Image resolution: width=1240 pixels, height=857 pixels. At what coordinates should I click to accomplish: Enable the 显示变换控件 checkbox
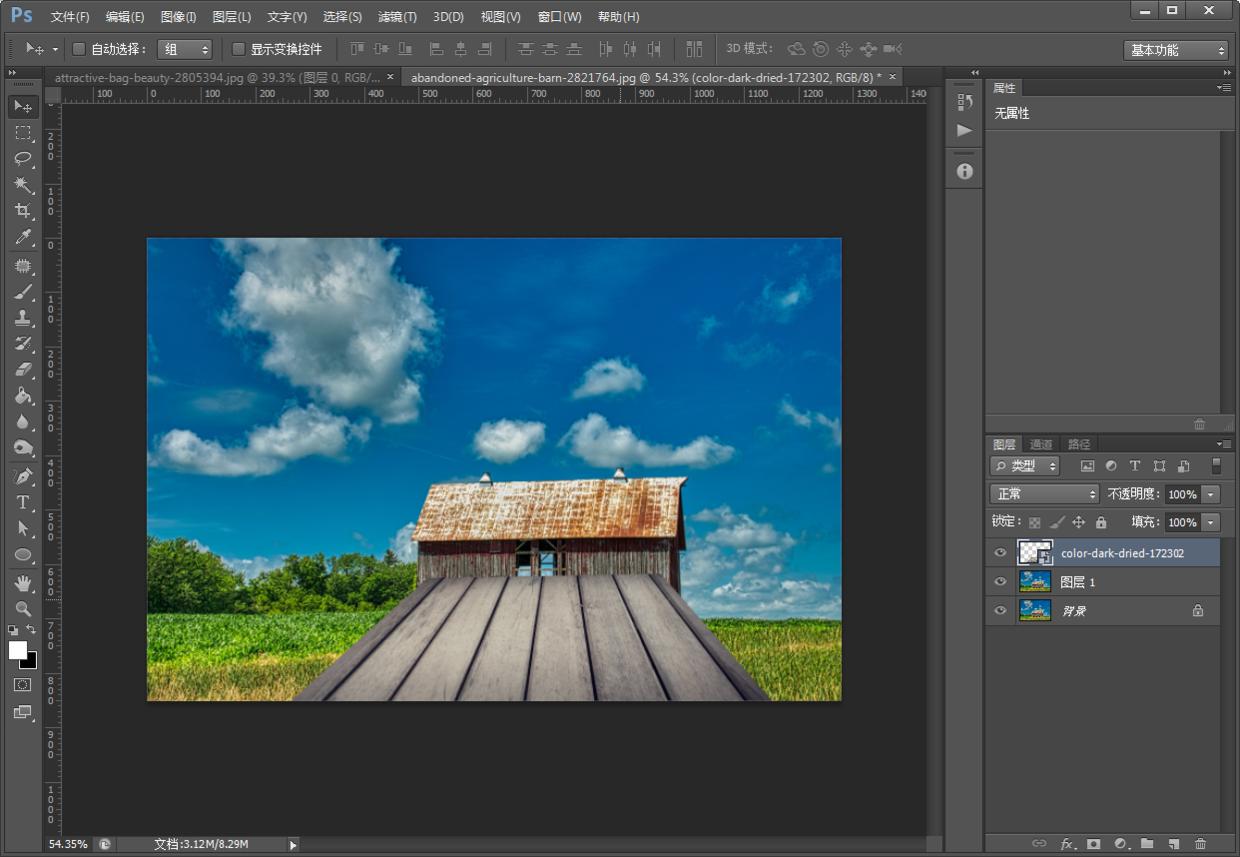(x=238, y=49)
